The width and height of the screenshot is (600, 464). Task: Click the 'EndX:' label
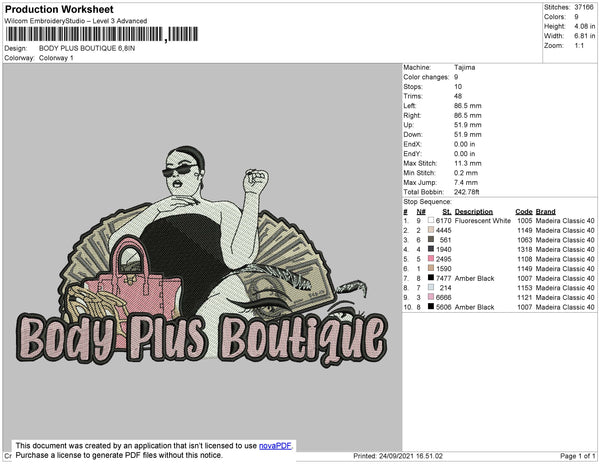coord(412,144)
